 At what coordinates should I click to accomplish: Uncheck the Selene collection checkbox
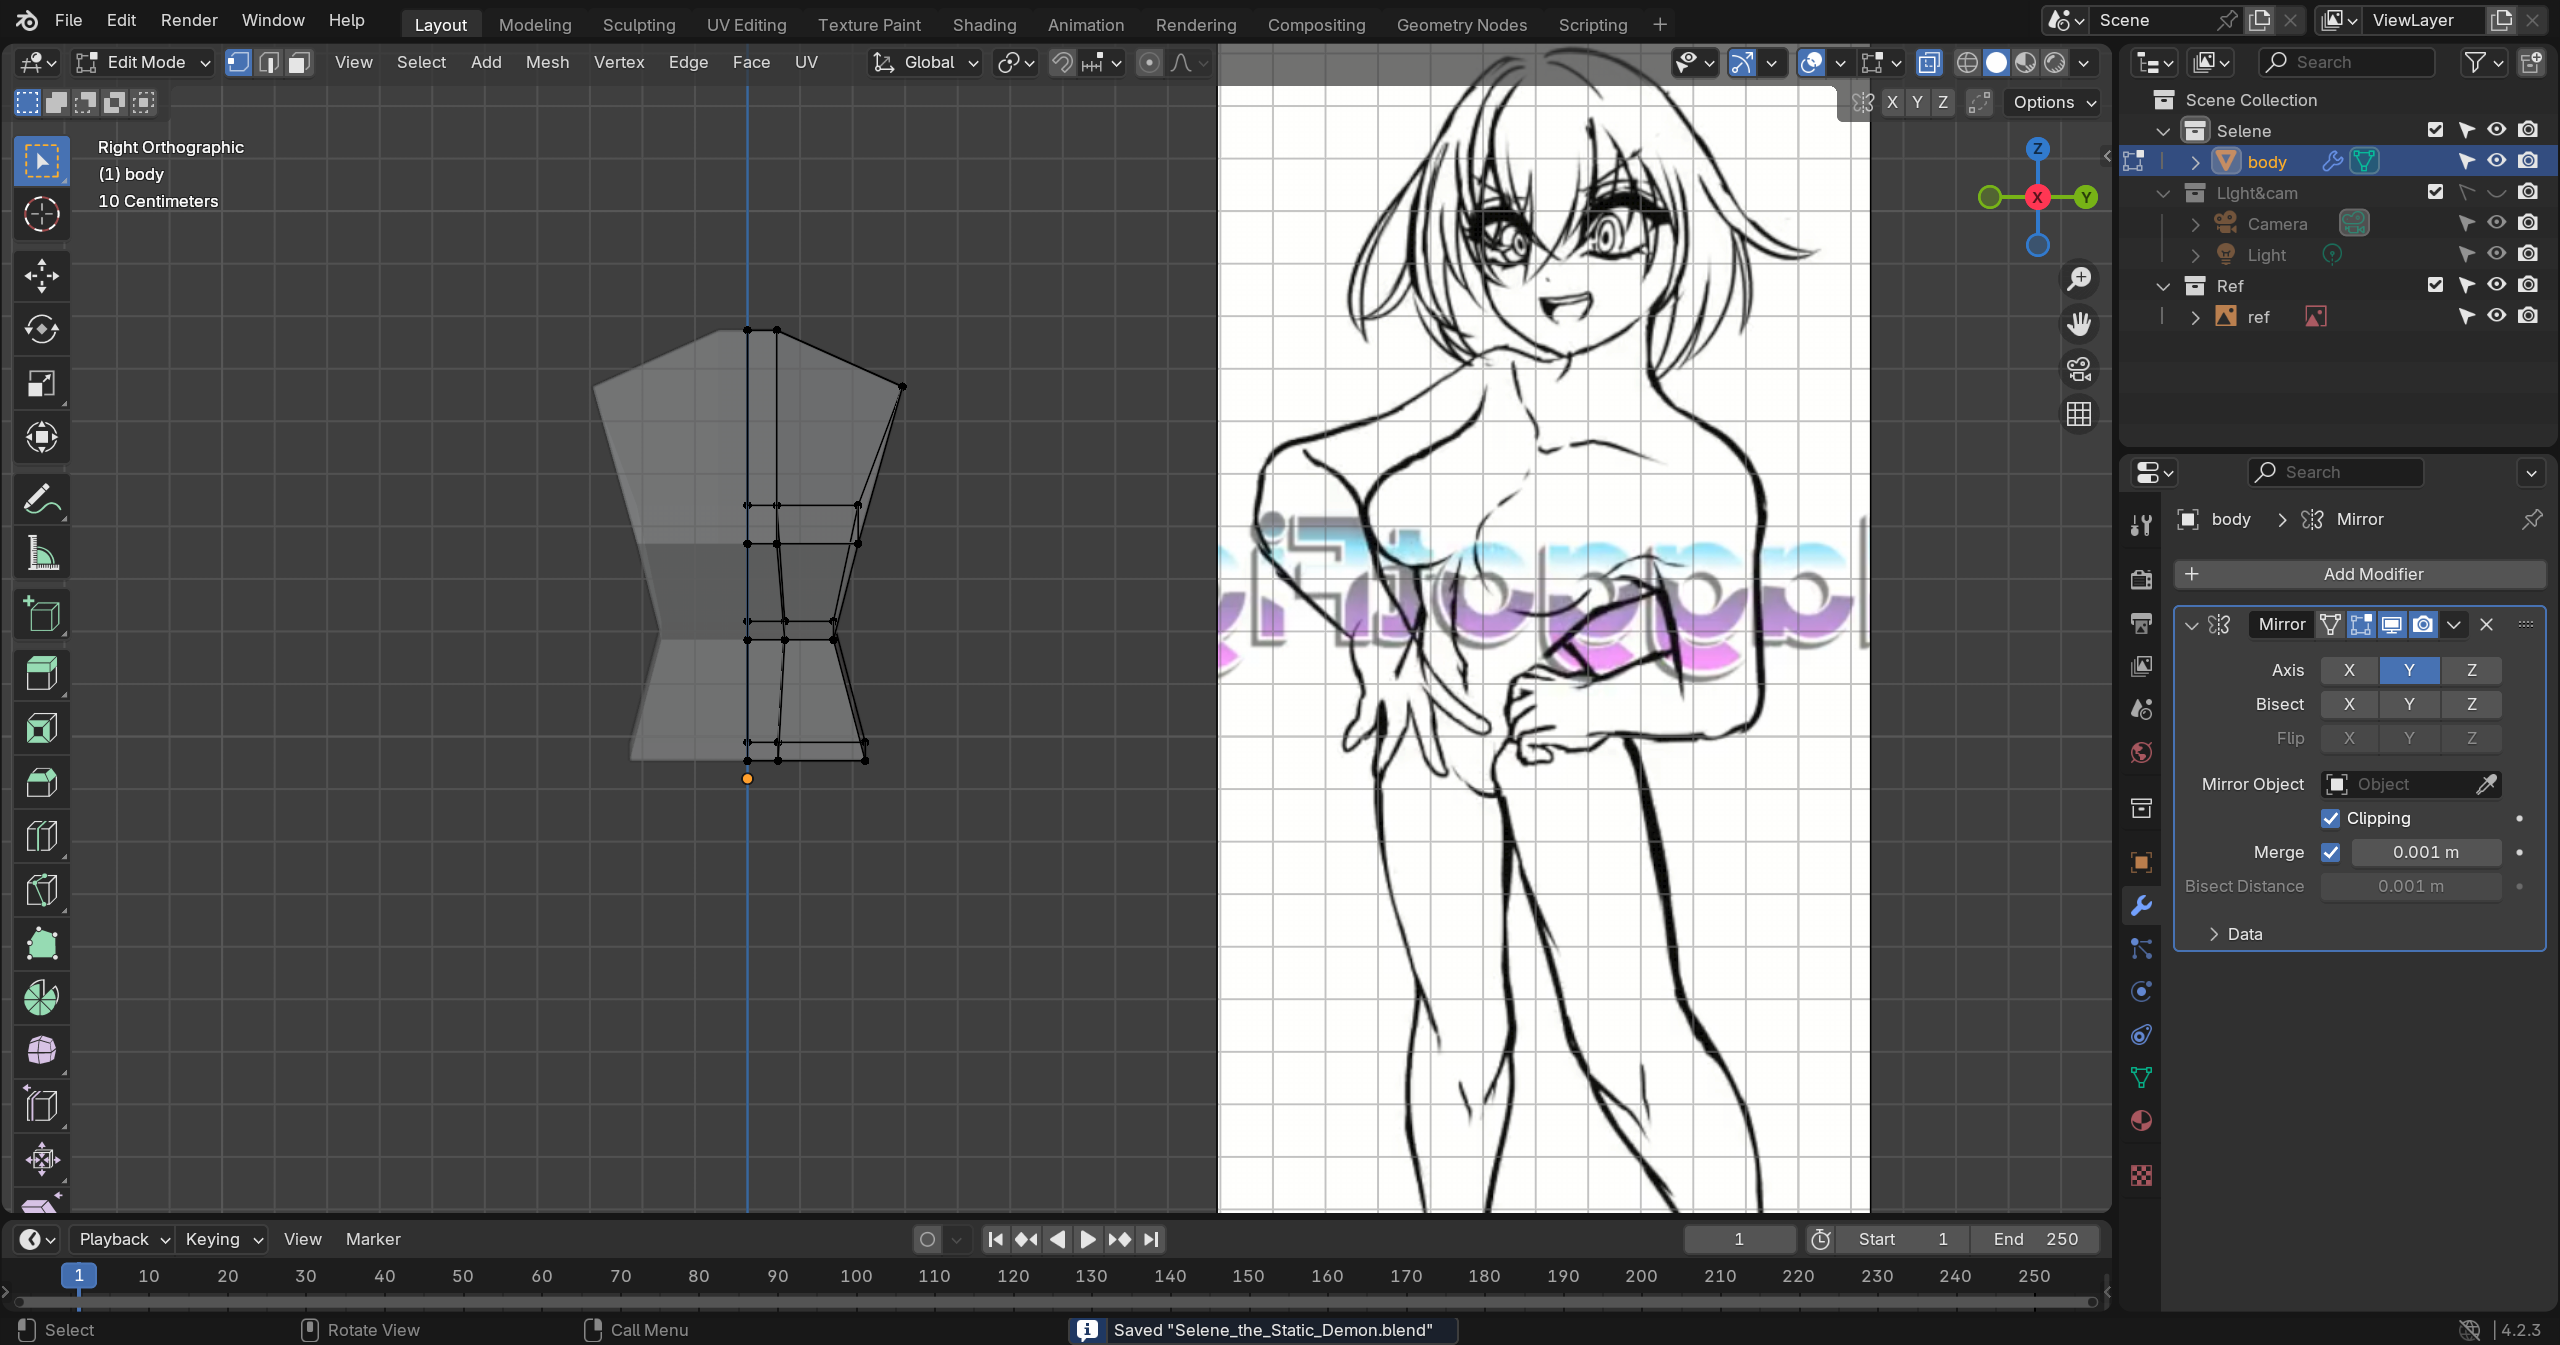[x=2435, y=130]
